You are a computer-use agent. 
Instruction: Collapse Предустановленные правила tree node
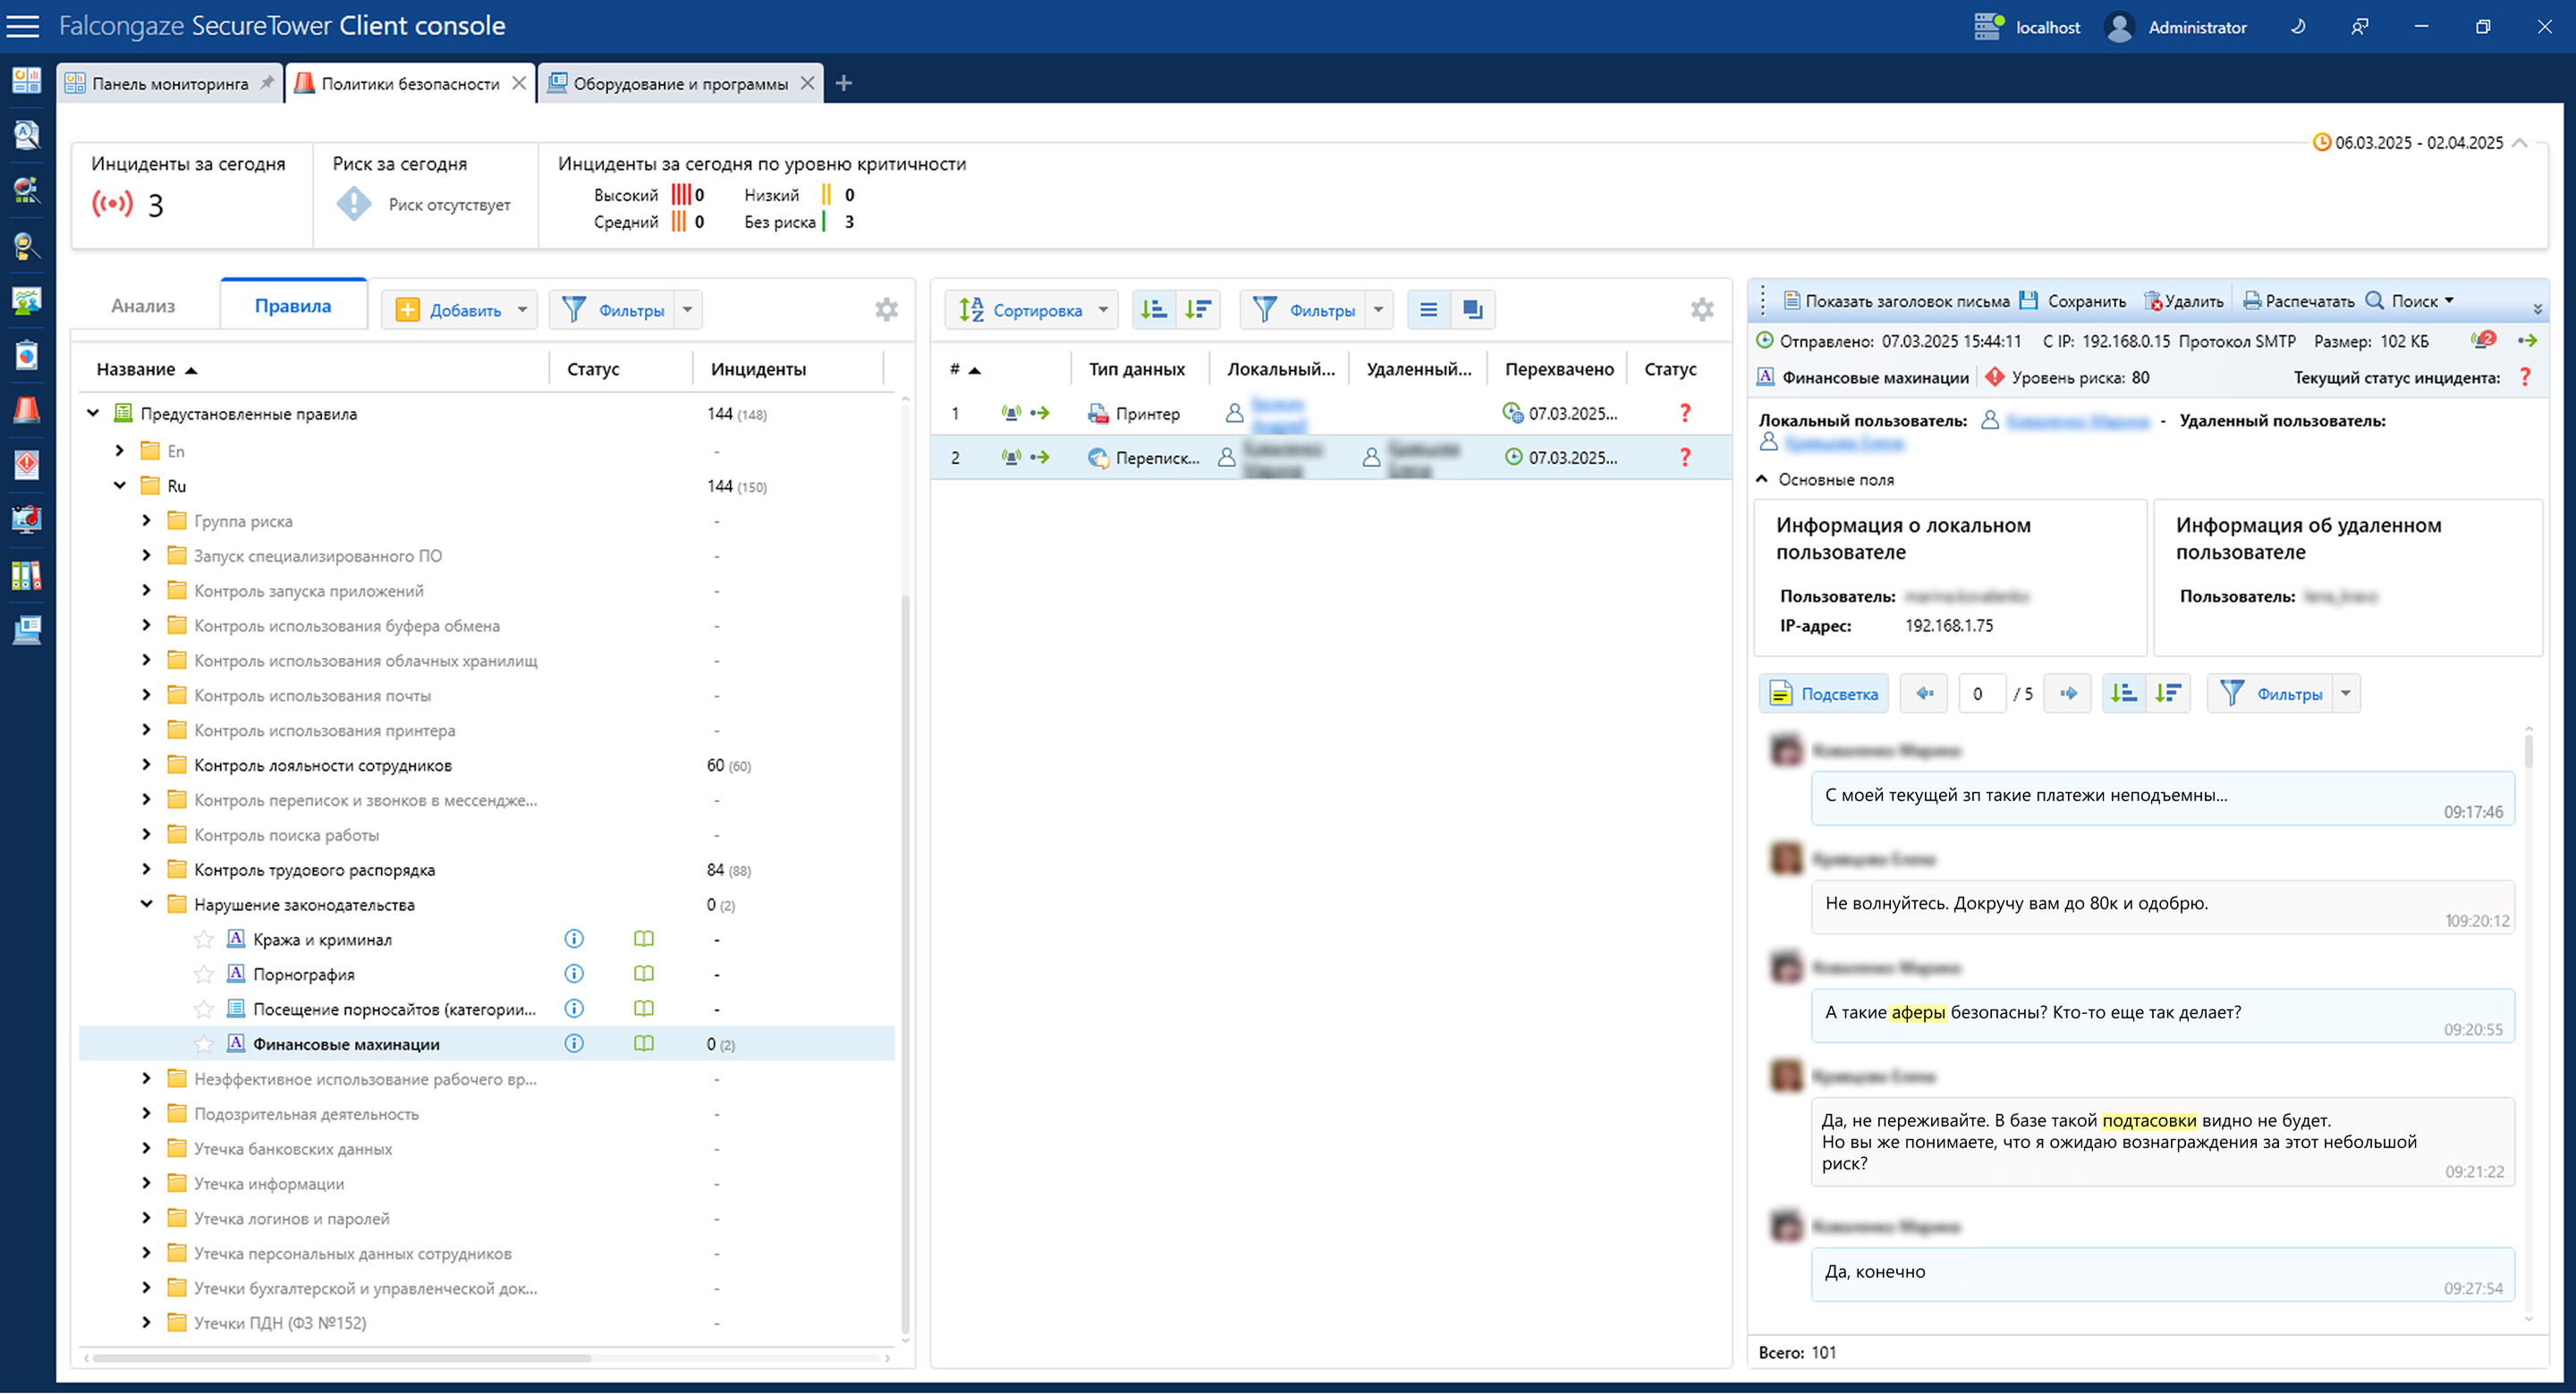(93, 413)
